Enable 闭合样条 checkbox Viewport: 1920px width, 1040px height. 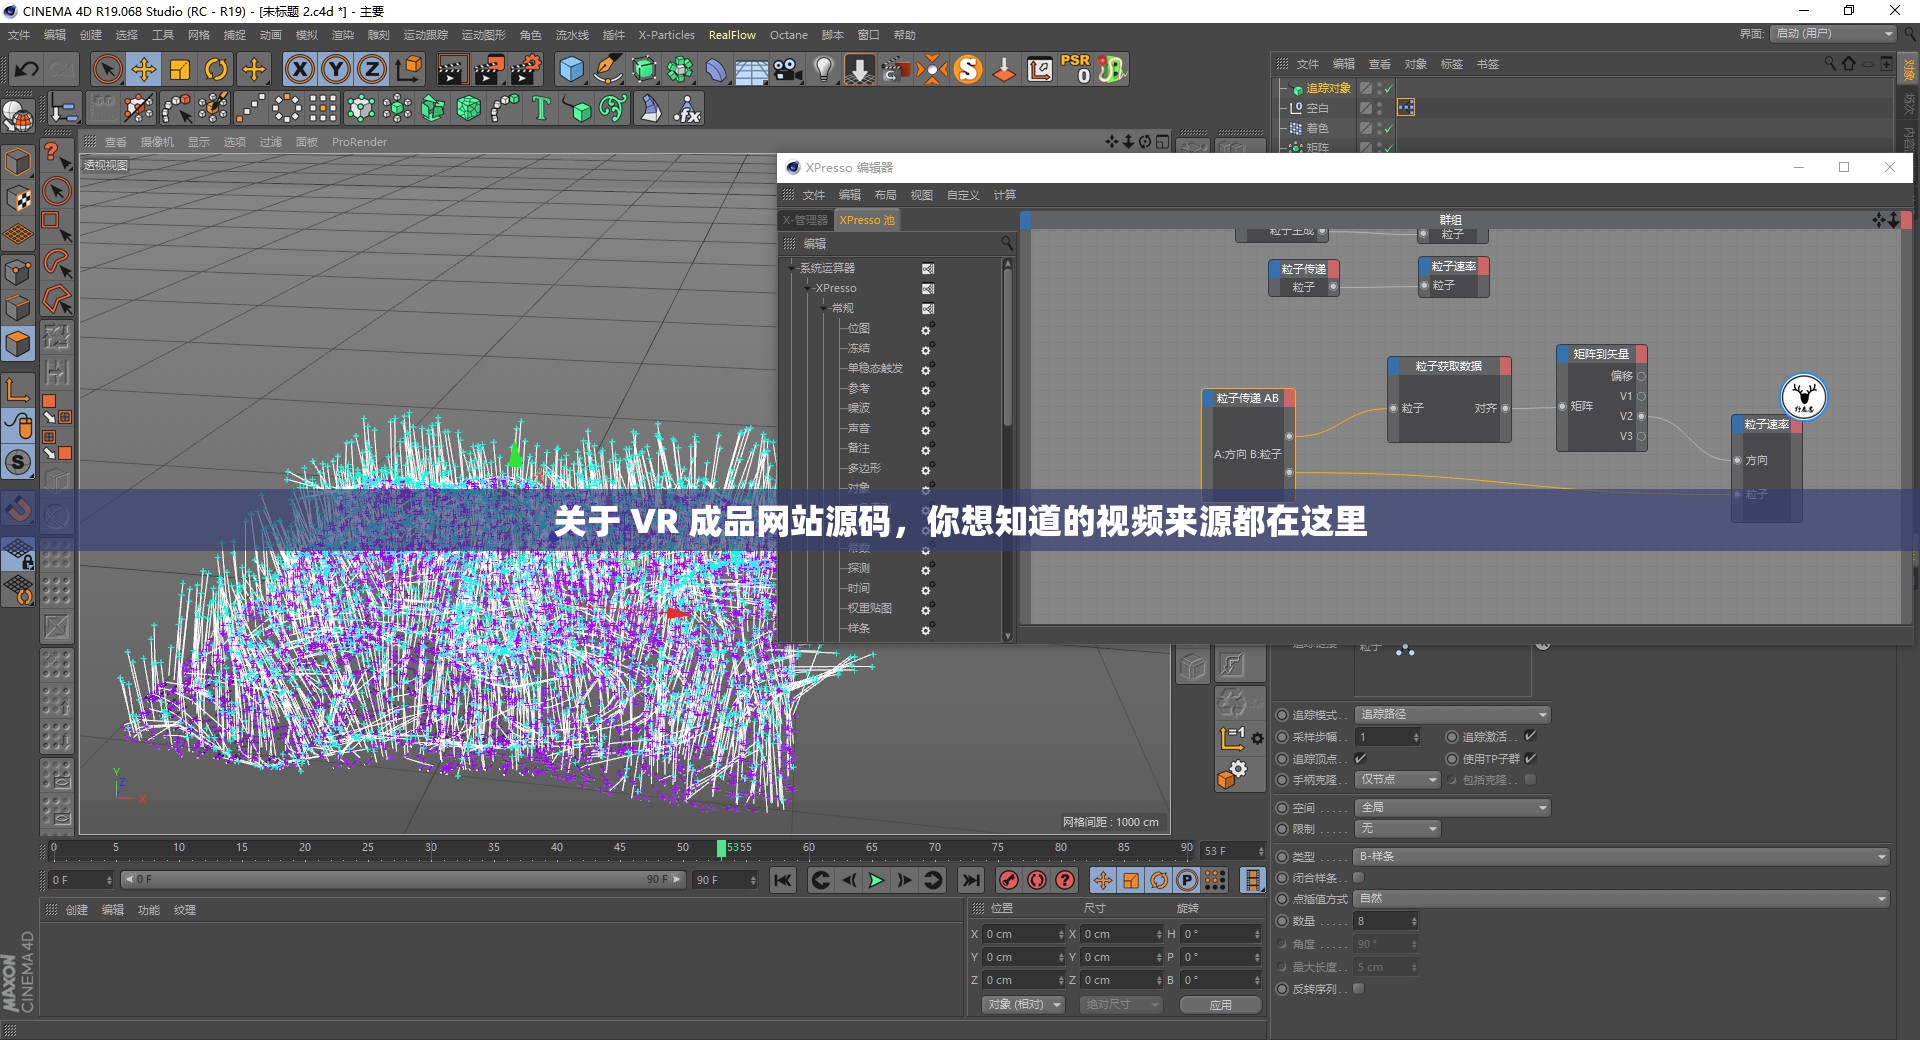pyautogui.click(x=1359, y=877)
